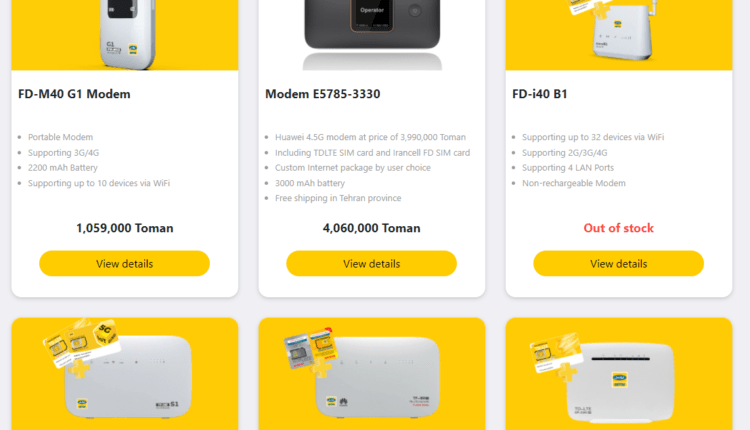Select the FD-i40 B1 product title

point(540,94)
